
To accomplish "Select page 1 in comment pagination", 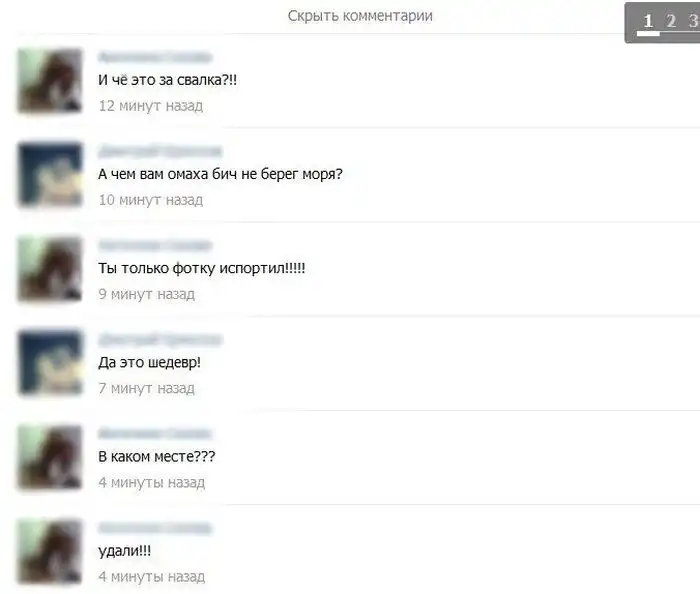I will pos(648,21).
